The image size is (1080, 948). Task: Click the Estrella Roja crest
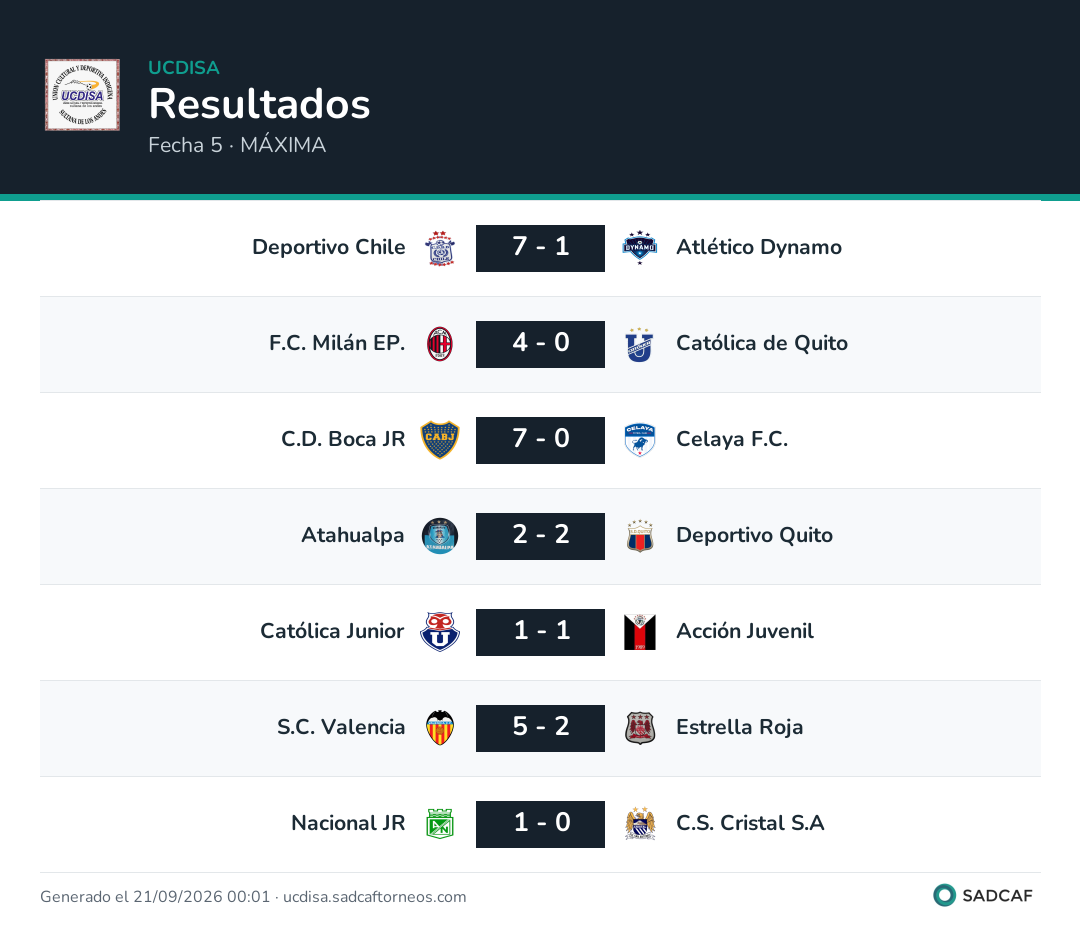click(x=640, y=728)
